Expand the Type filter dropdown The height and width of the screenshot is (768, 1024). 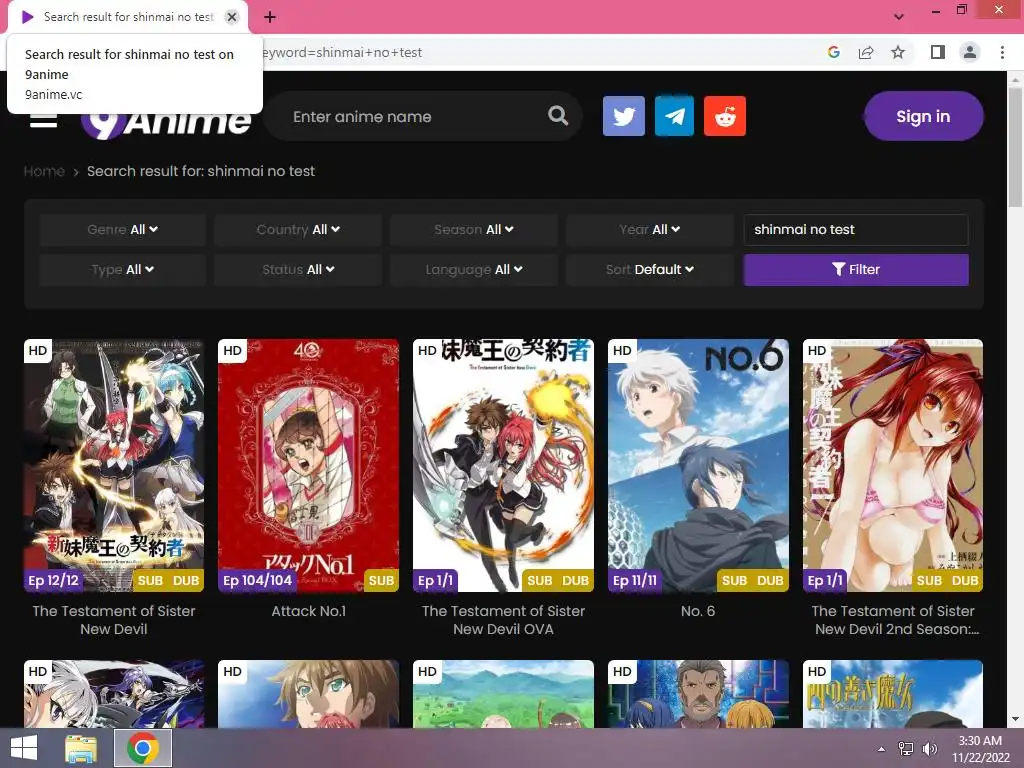(x=122, y=269)
